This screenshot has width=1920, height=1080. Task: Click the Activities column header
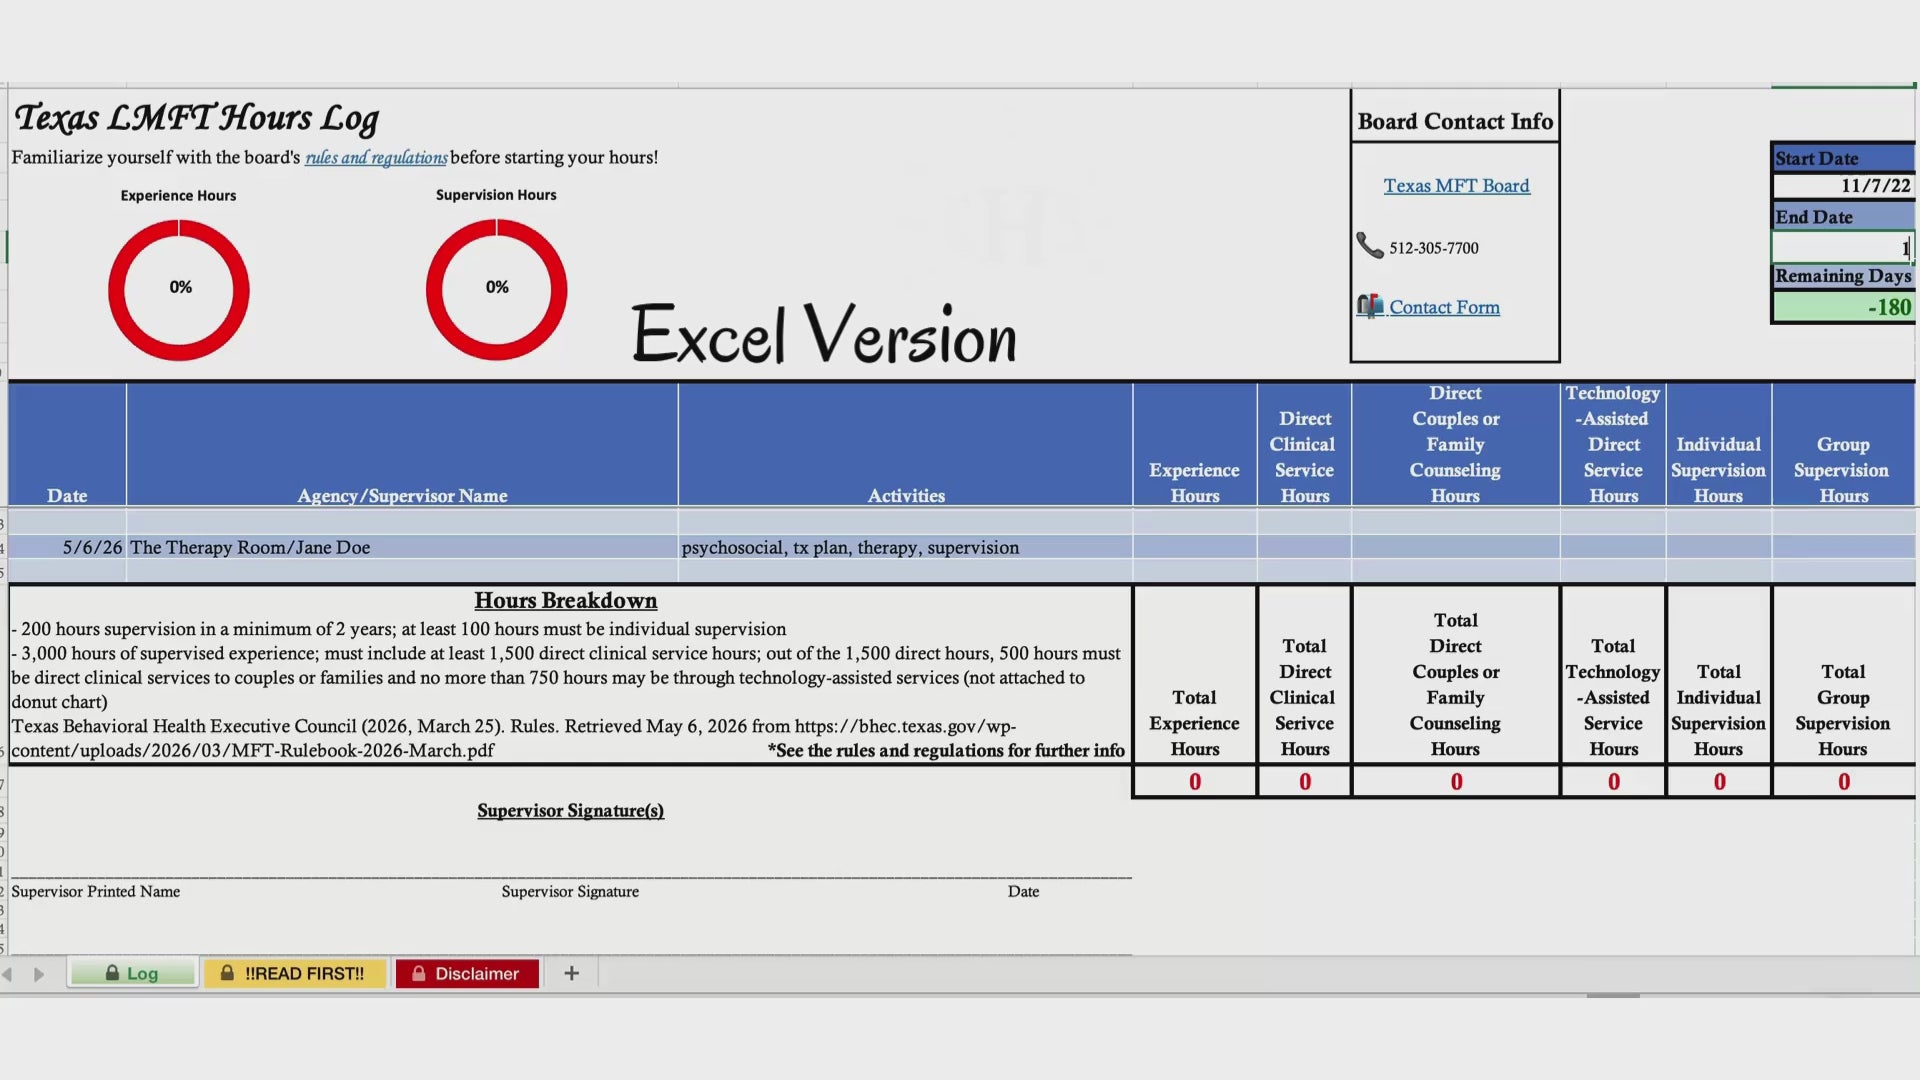pyautogui.click(x=905, y=445)
